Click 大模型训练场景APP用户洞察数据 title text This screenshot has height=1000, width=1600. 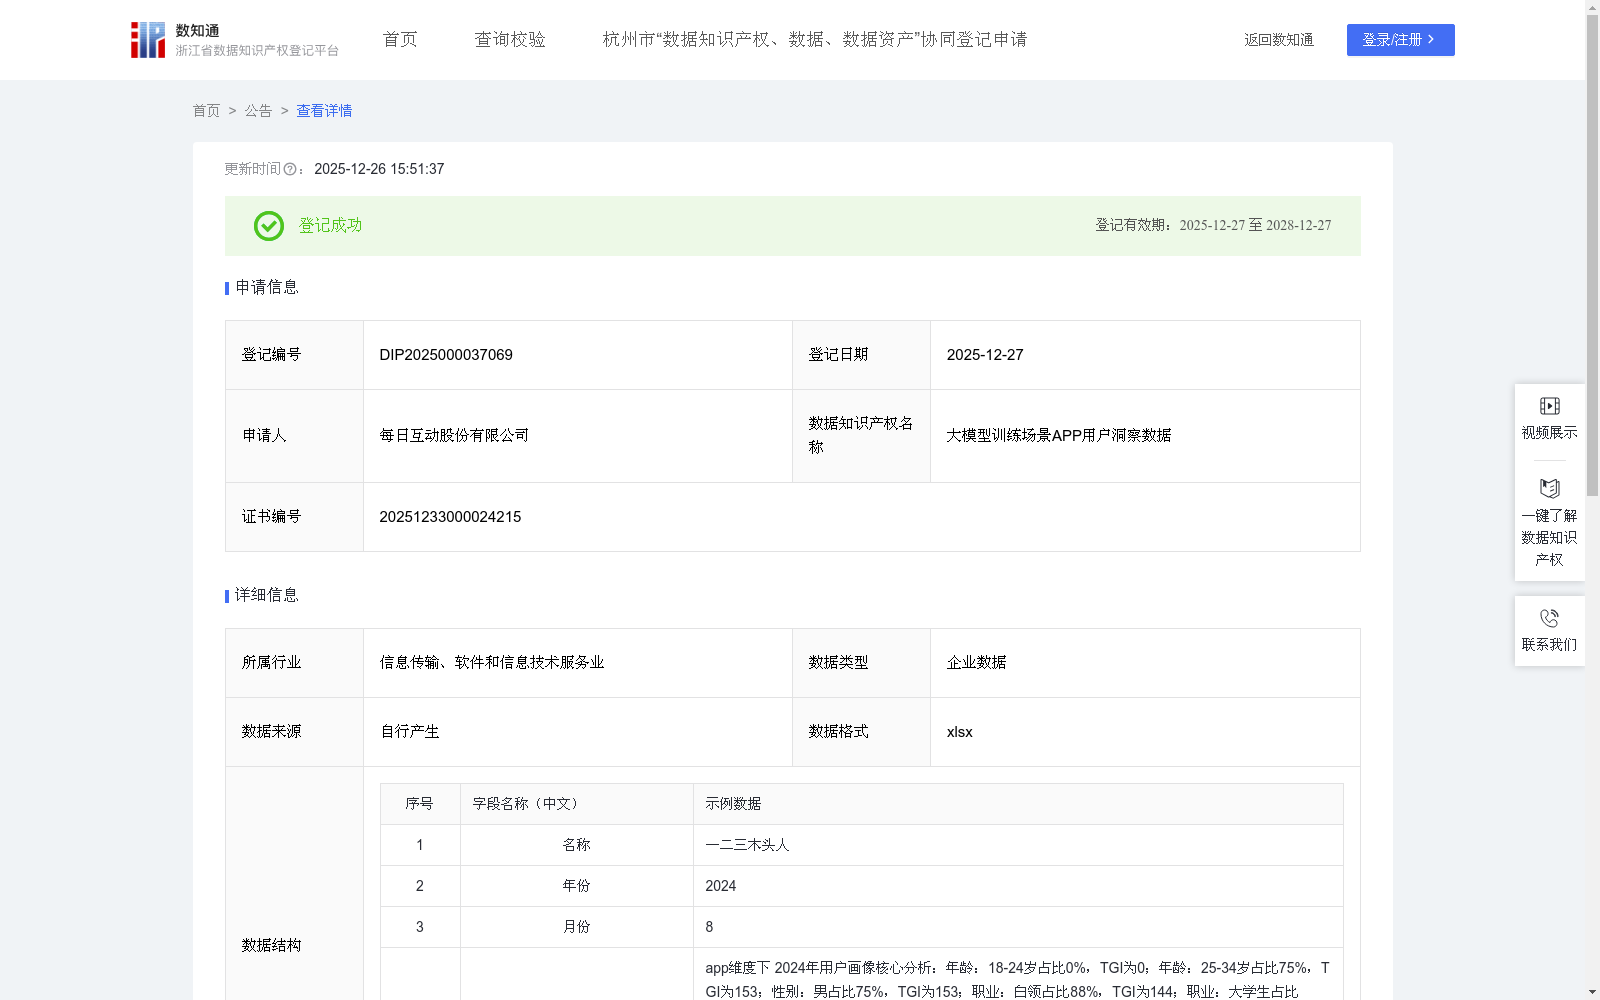[x=1059, y=436]
